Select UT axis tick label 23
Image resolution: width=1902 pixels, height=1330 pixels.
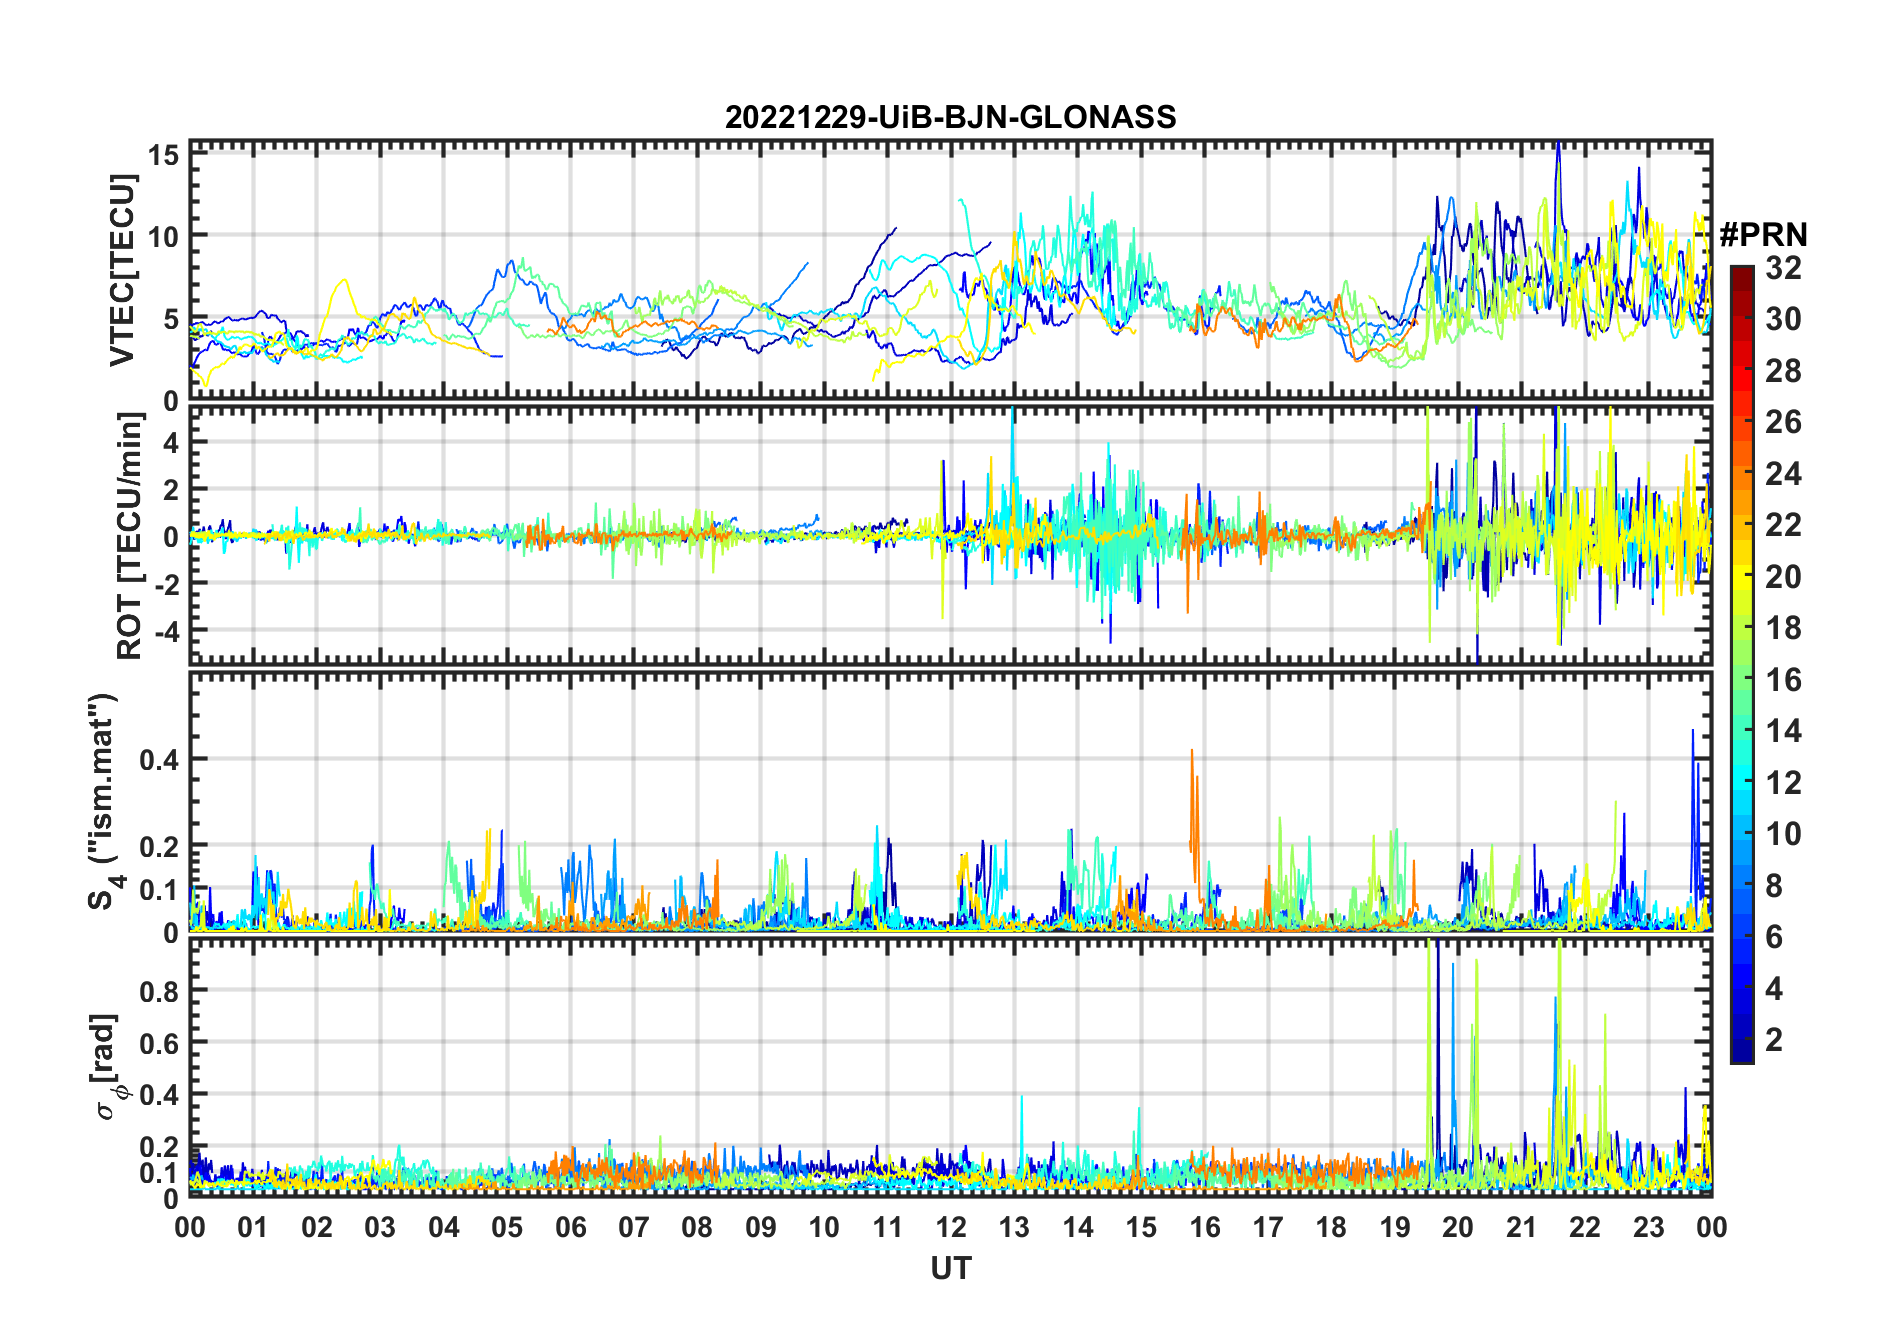click(x=1648, y=1227)
